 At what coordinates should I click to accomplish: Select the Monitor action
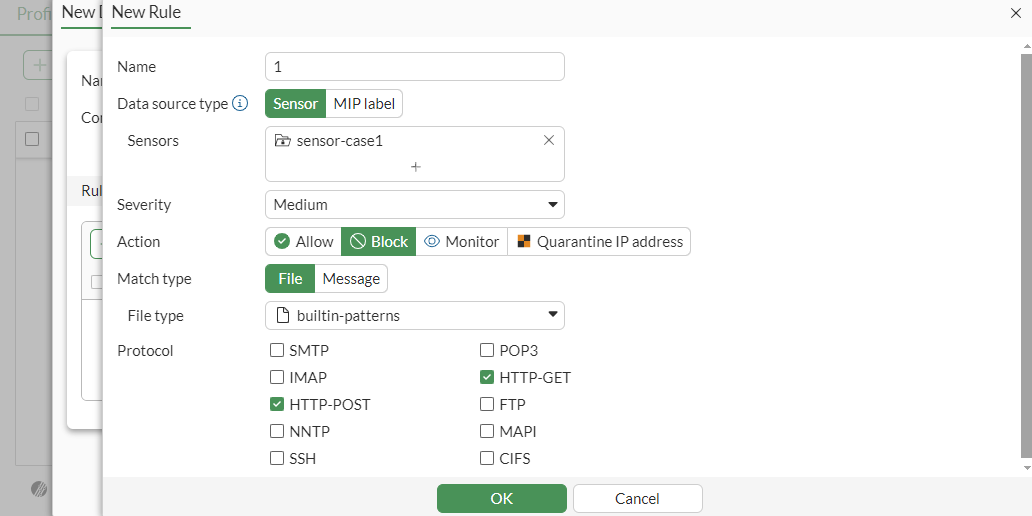(462, 241)
